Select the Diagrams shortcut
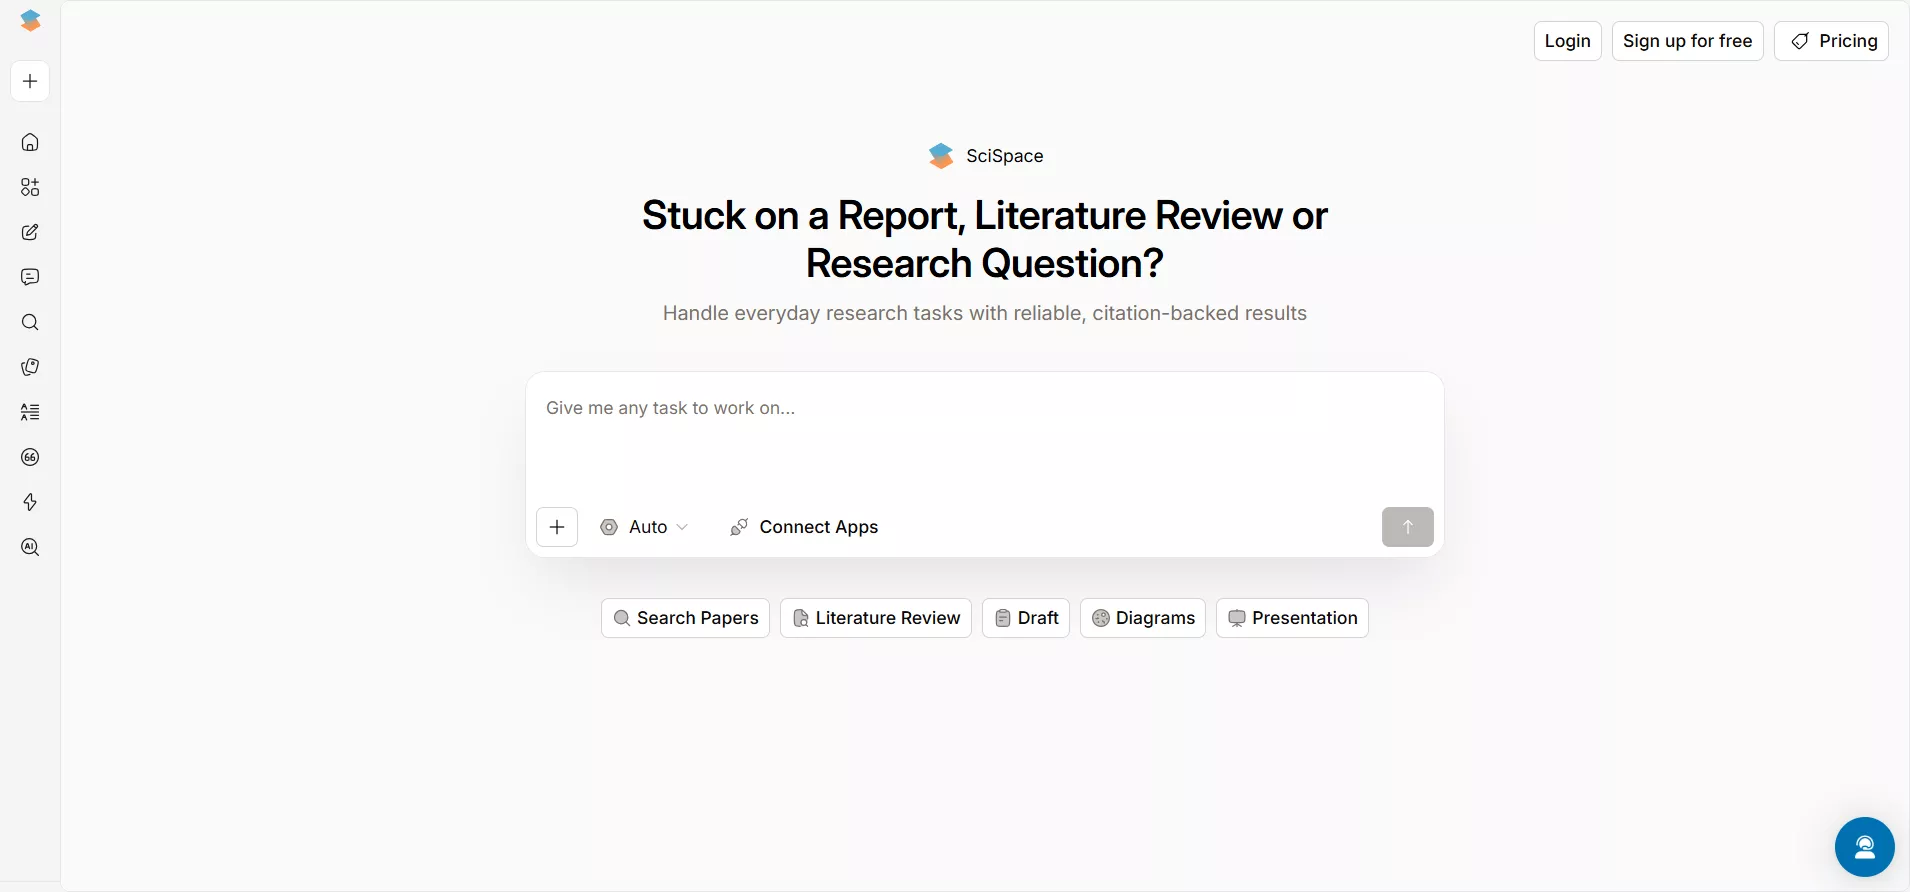 [1143, 618]
